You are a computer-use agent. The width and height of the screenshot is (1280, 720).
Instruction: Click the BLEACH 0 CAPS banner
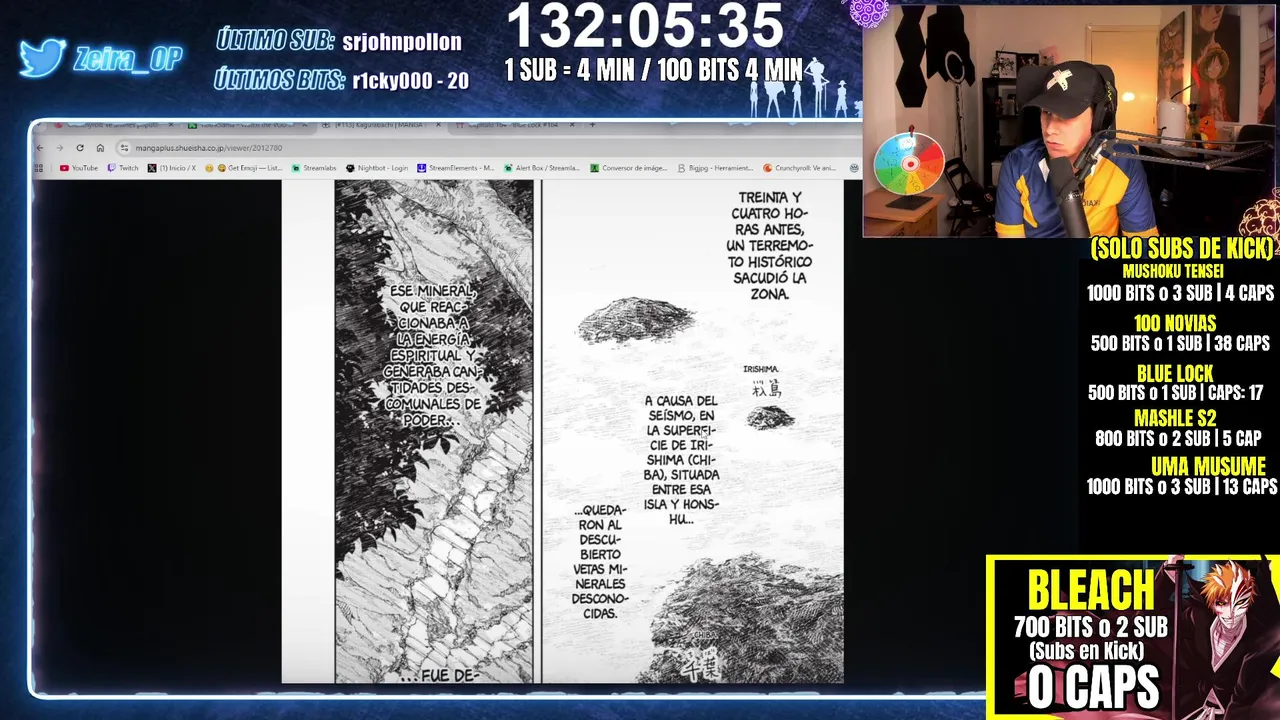(x=1132, y=637)
